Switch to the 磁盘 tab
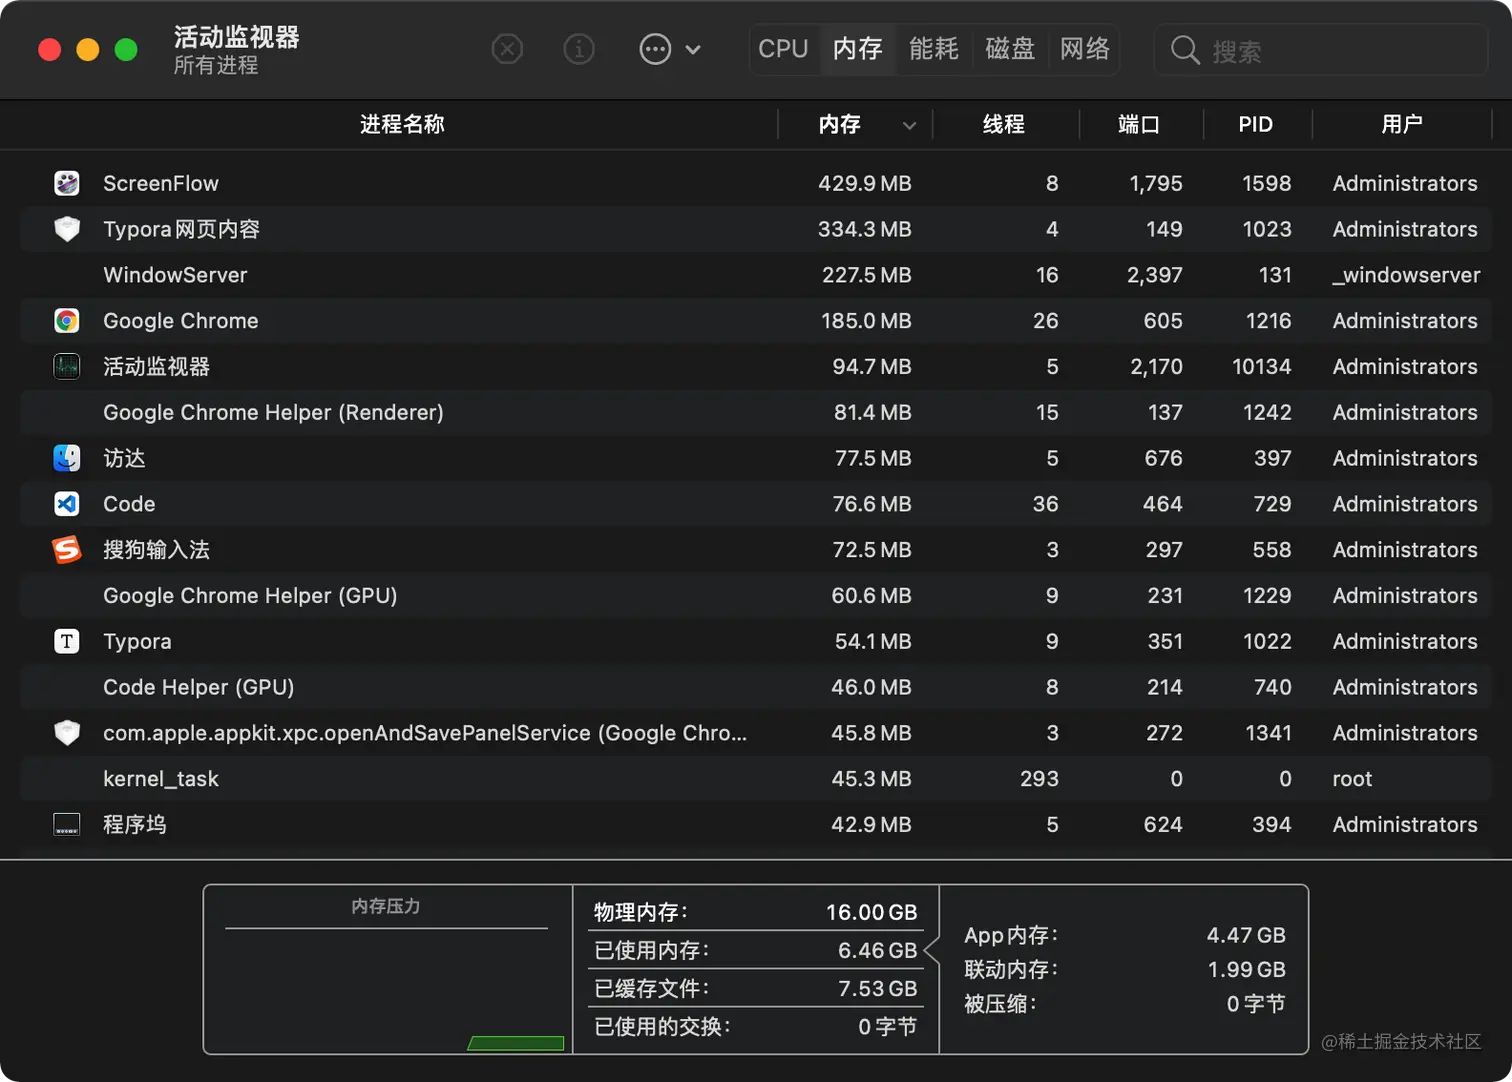Screen dimensions: 1512x1082 coord(1009,49)
